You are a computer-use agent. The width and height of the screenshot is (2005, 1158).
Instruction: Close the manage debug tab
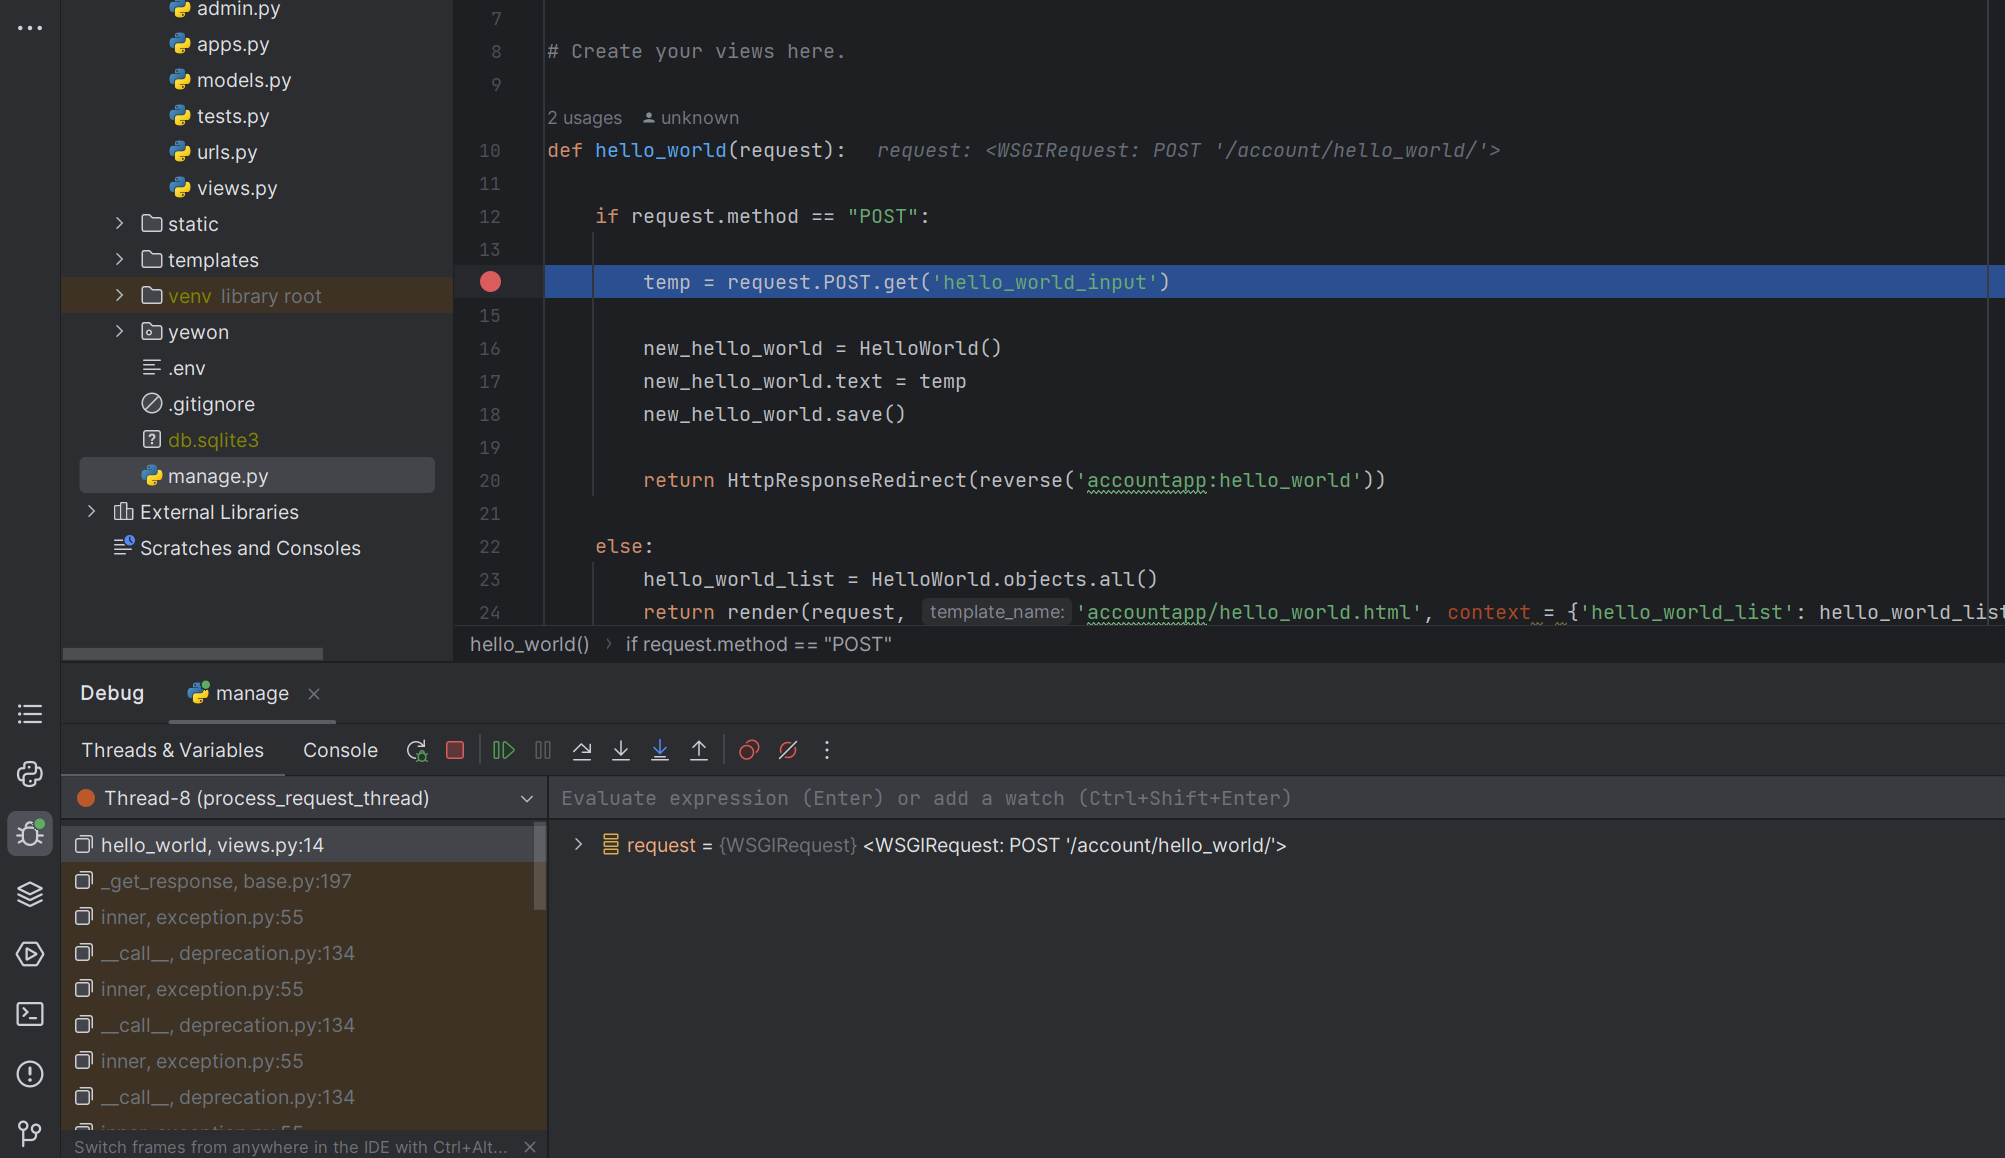click(314, 694)
